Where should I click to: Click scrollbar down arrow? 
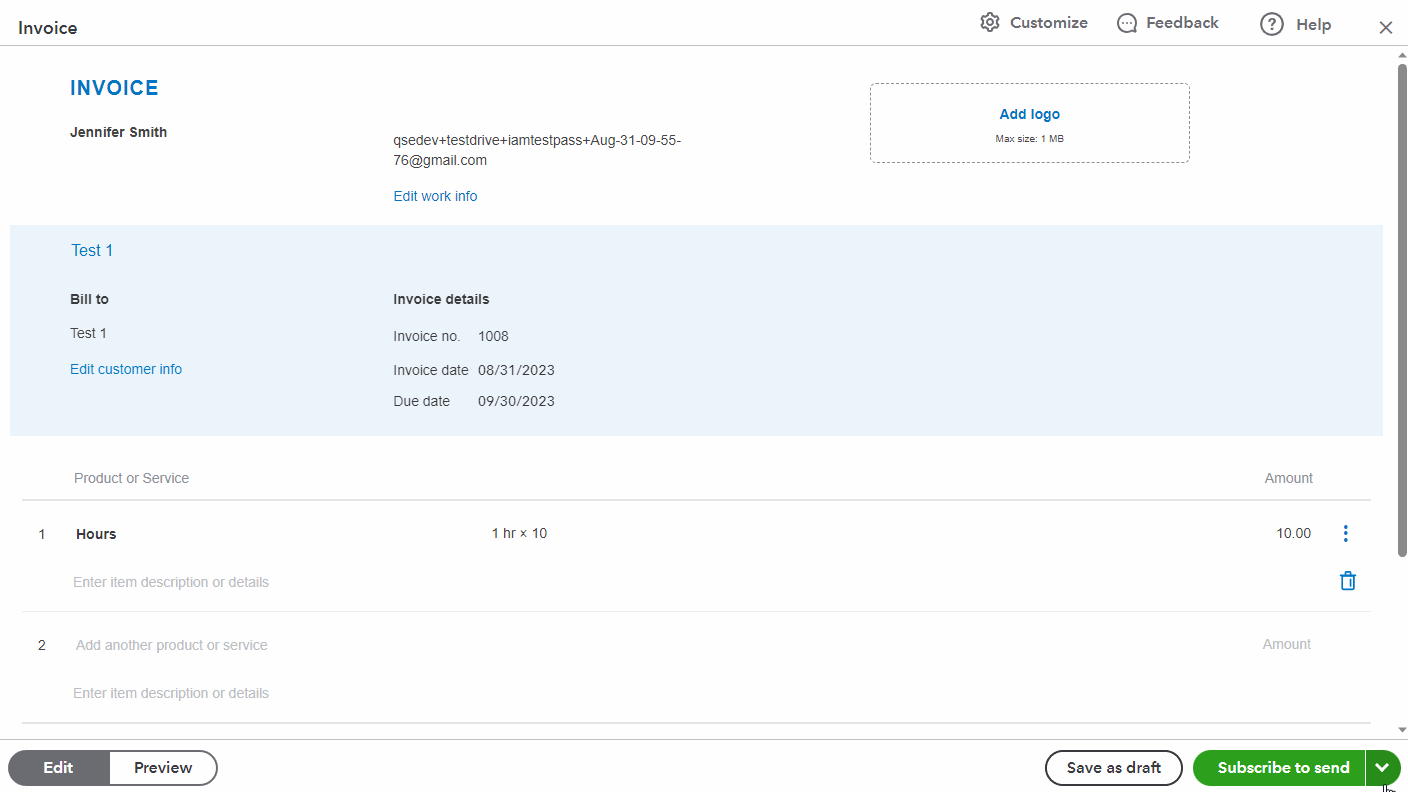(x=1402, y=730)
